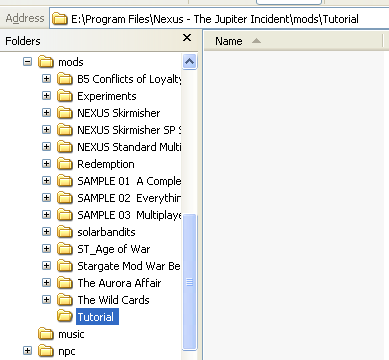
Task: Click the npc folder icon
Action: (x=46, y=351)
